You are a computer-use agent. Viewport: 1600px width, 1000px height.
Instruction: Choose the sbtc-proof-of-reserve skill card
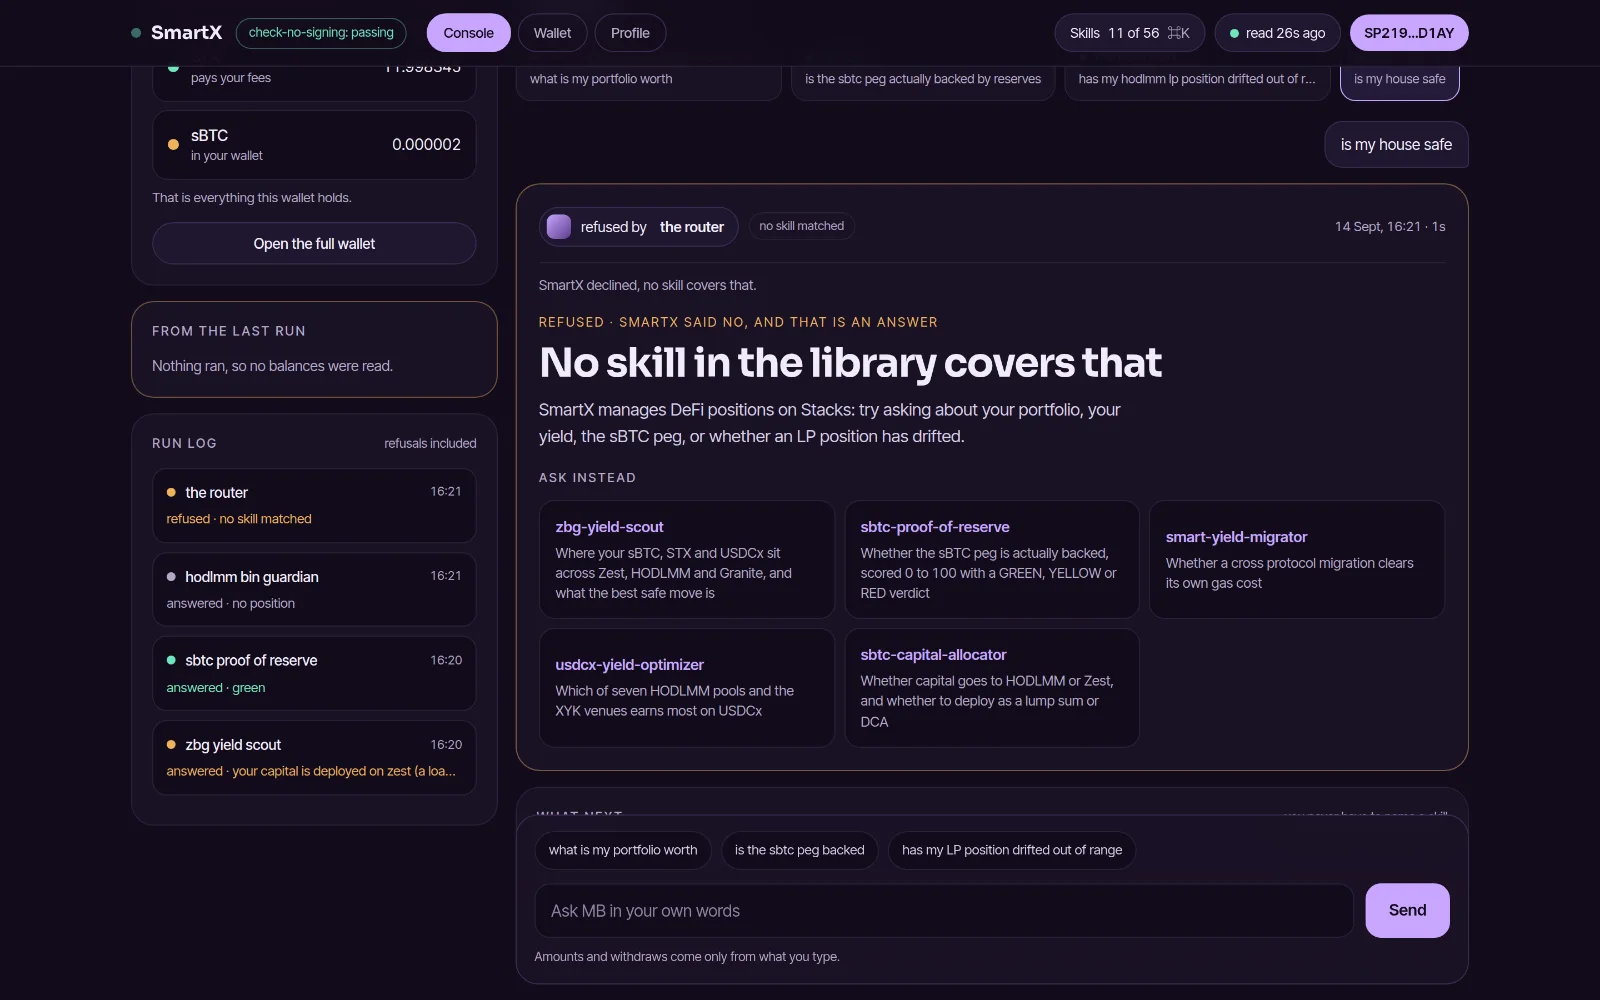point(992,559)
